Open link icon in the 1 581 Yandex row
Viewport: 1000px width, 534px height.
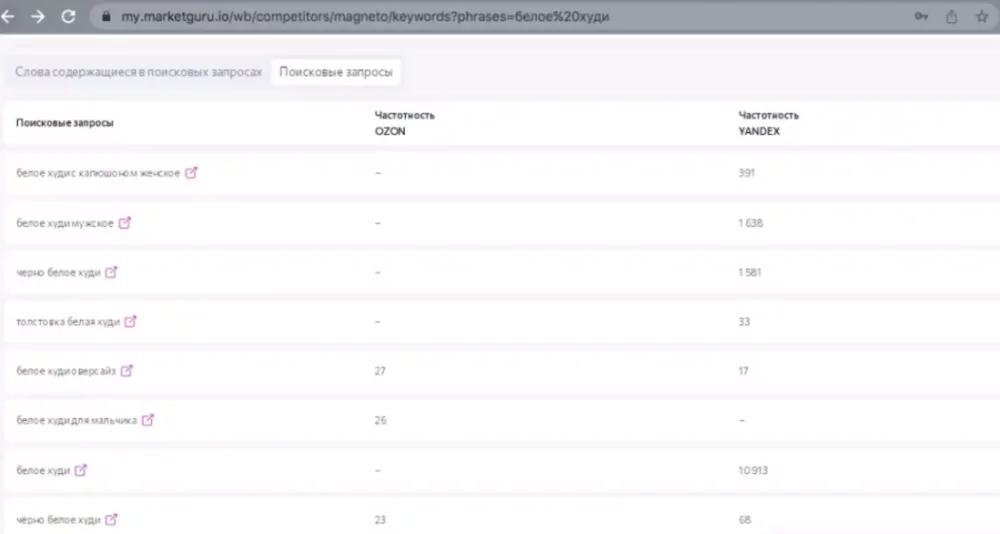coord(111,272)
